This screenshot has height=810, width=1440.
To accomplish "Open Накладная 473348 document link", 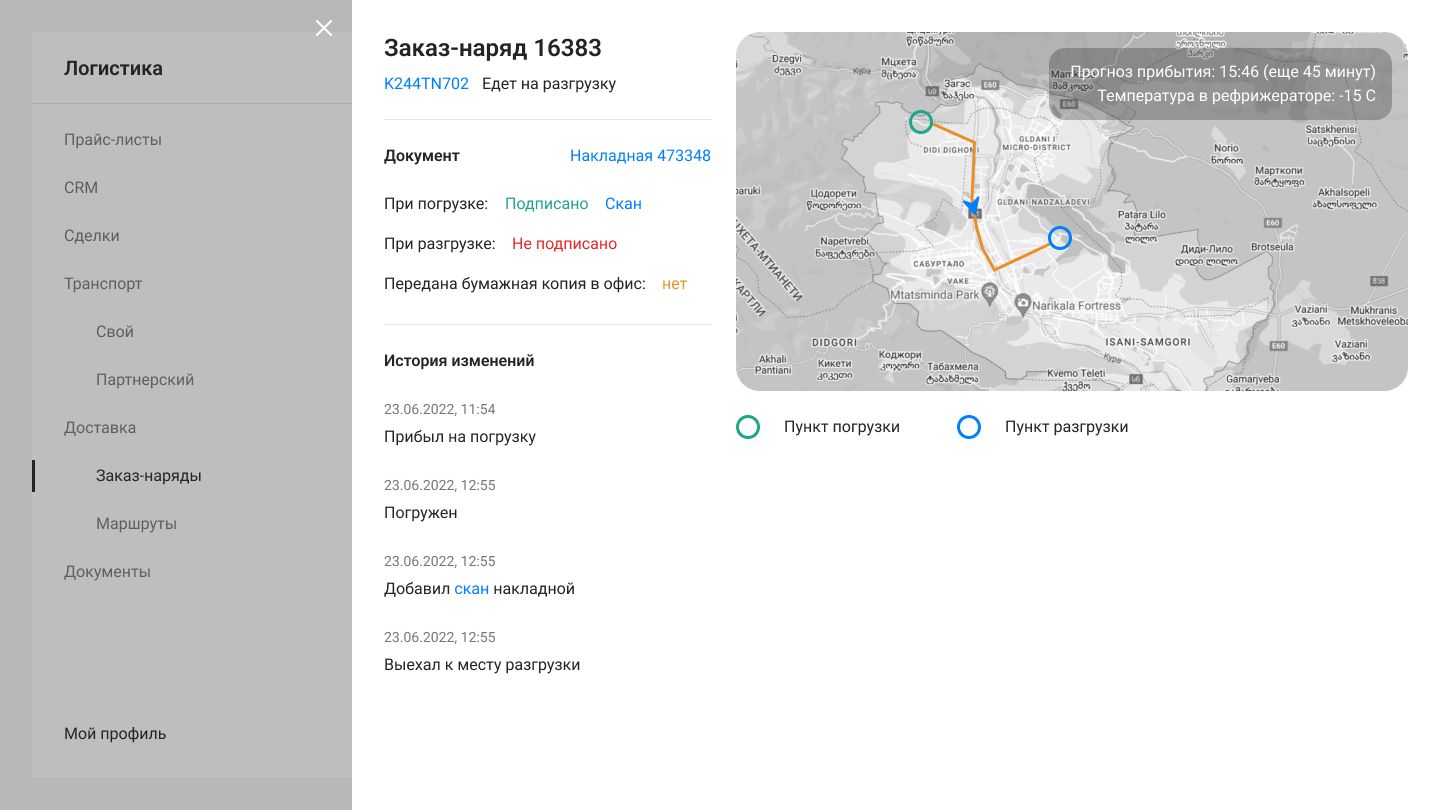I will 640,156.
